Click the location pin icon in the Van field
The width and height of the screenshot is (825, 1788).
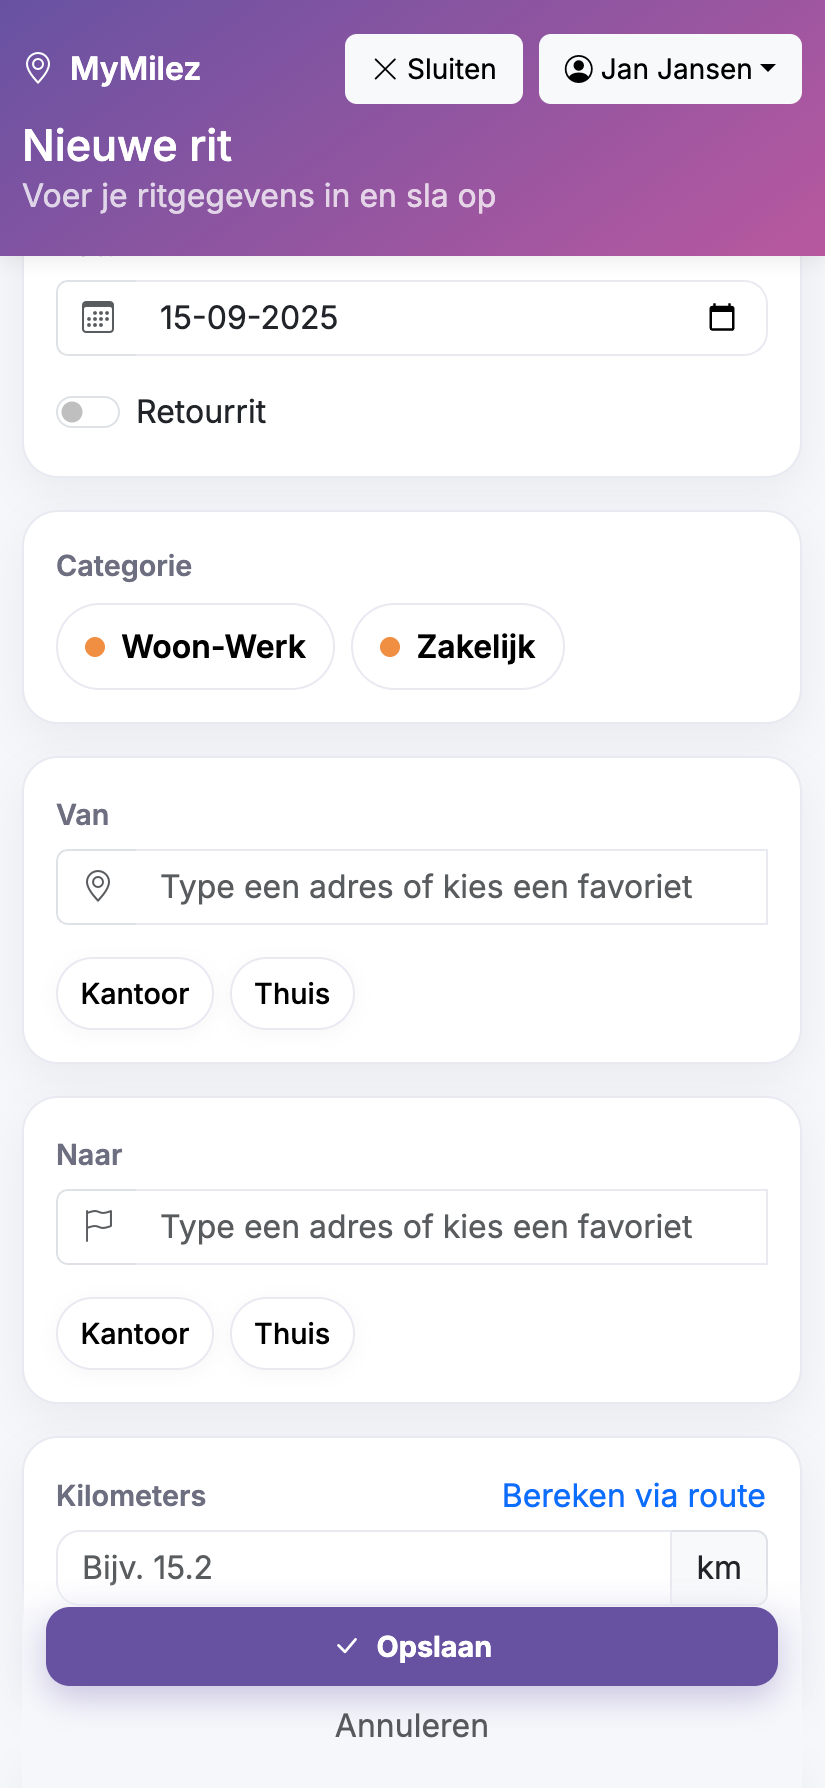98,887
